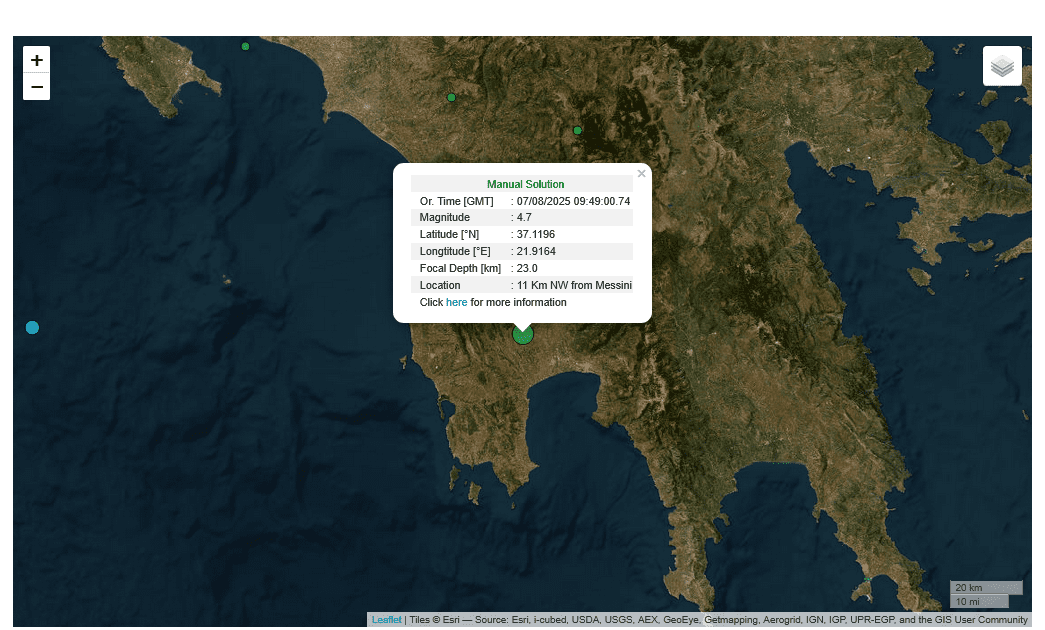Open the map layers control
Screen dimensions: 1045x630
pyautogui.click(x=1002, y=66)
